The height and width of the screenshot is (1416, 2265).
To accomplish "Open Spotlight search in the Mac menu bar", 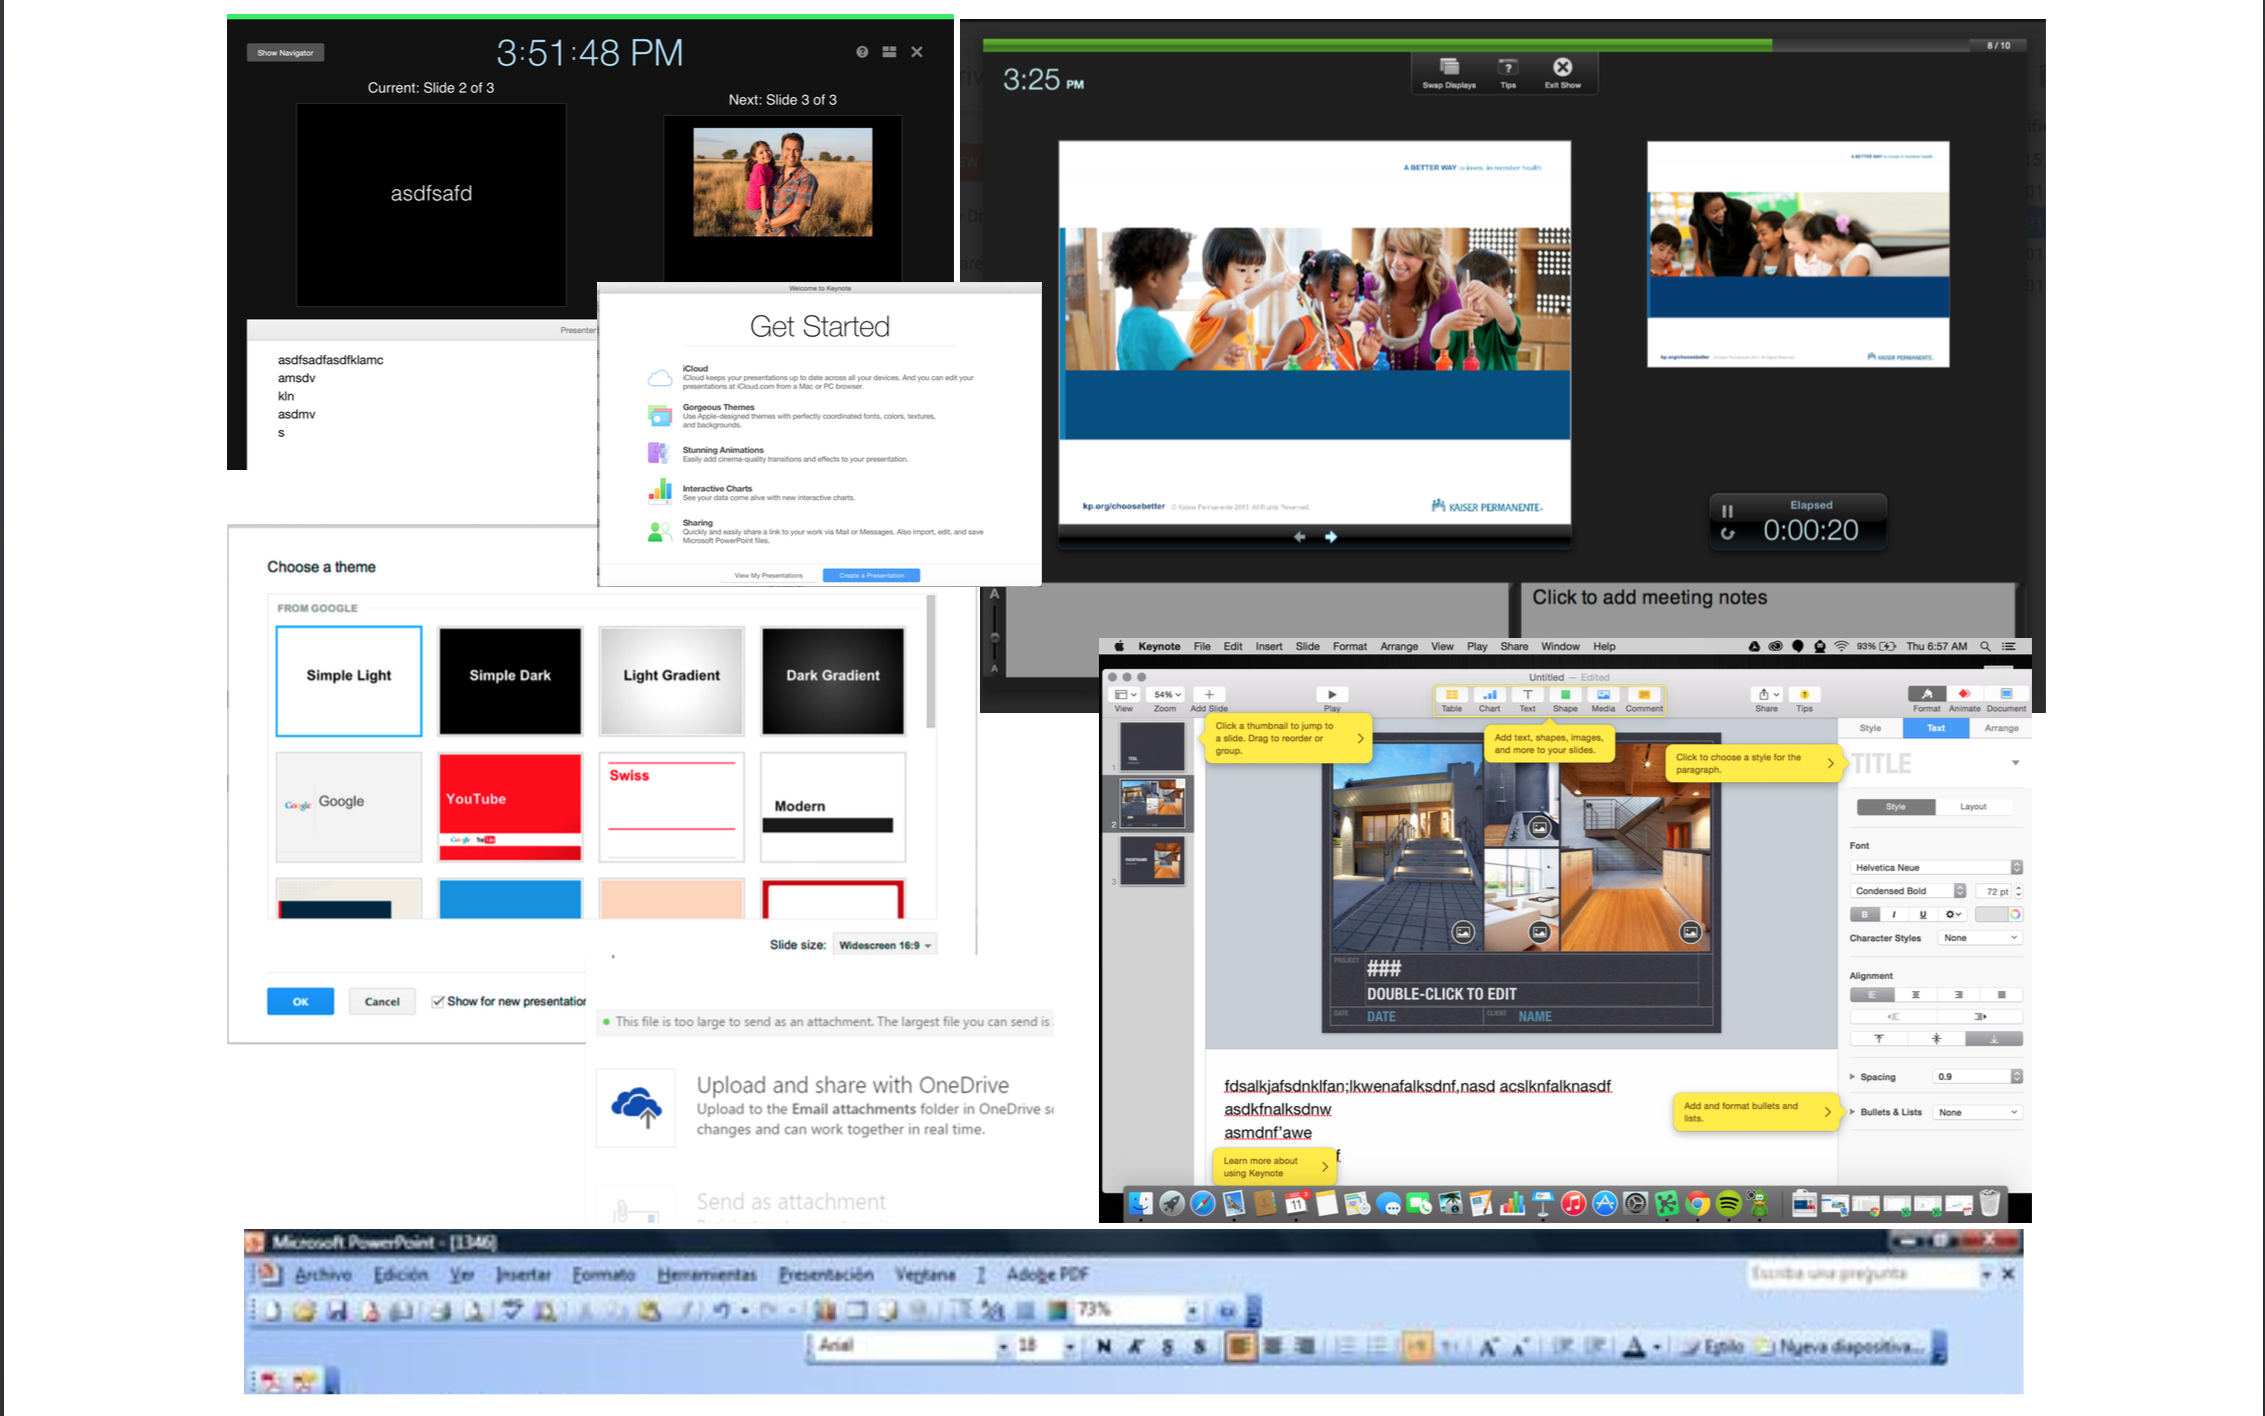I will pyautogui.click(x=1985, y=647).
